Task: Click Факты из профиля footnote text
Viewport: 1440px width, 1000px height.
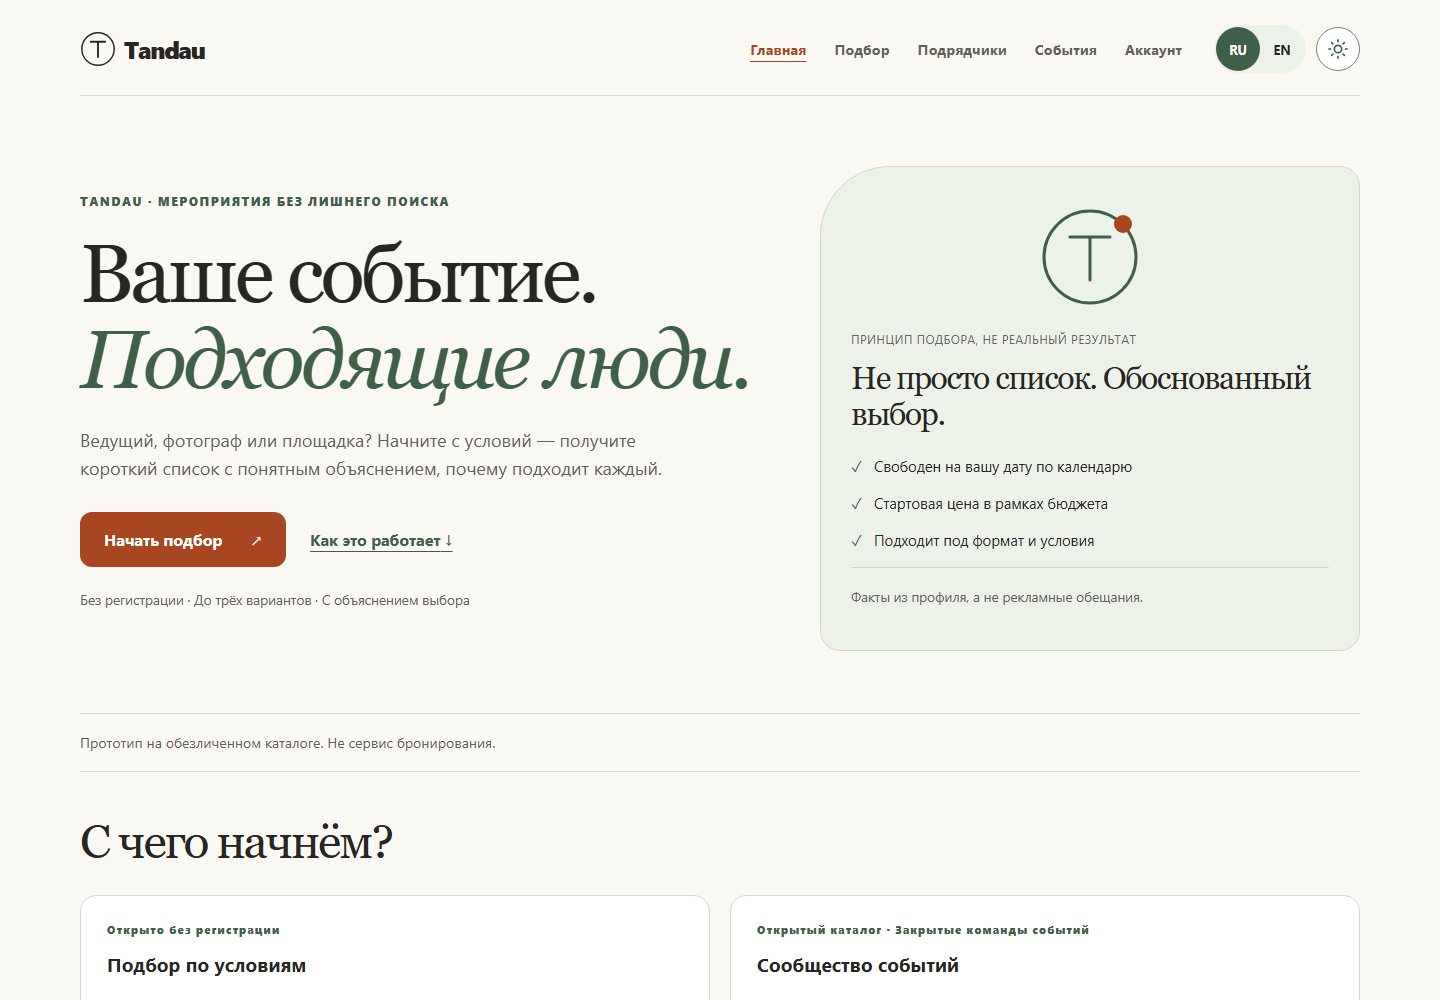Action: [997, 597]
